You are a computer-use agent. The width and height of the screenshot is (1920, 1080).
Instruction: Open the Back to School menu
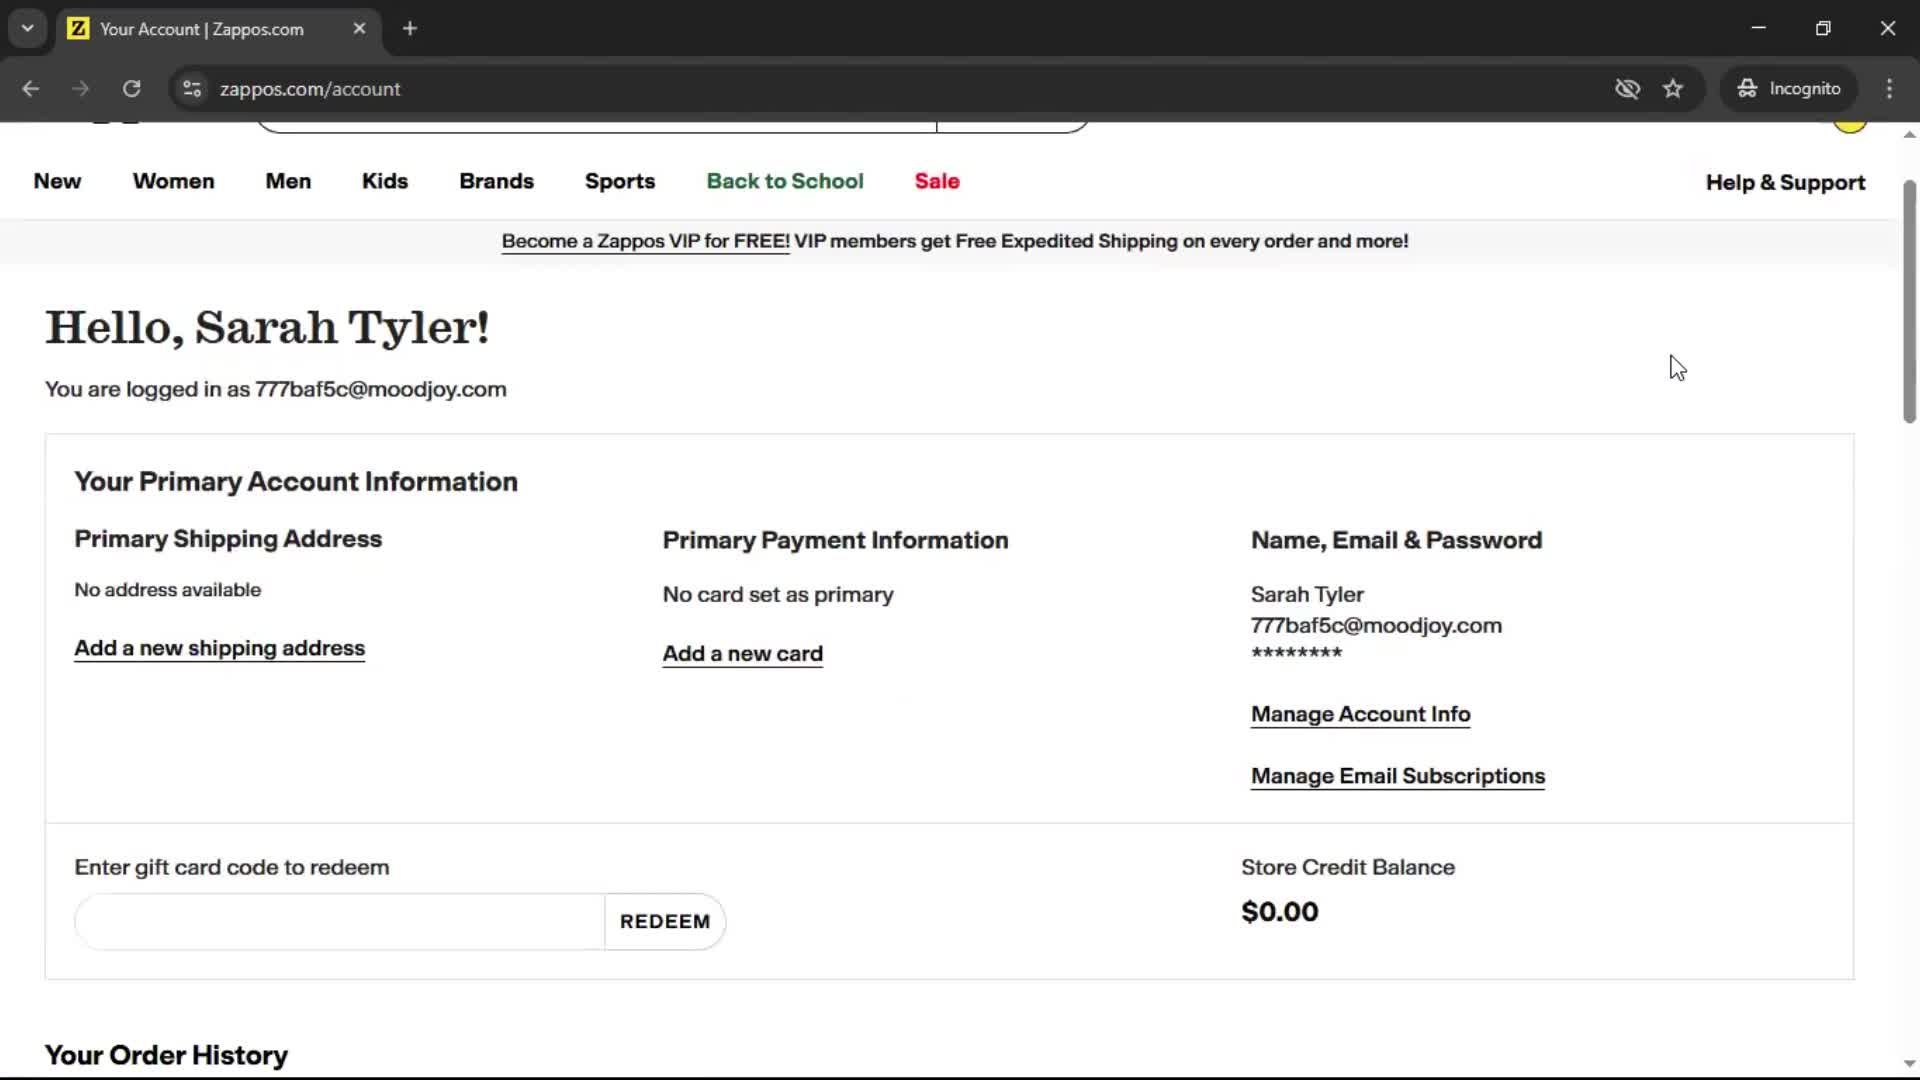click(x=785, y=181)
